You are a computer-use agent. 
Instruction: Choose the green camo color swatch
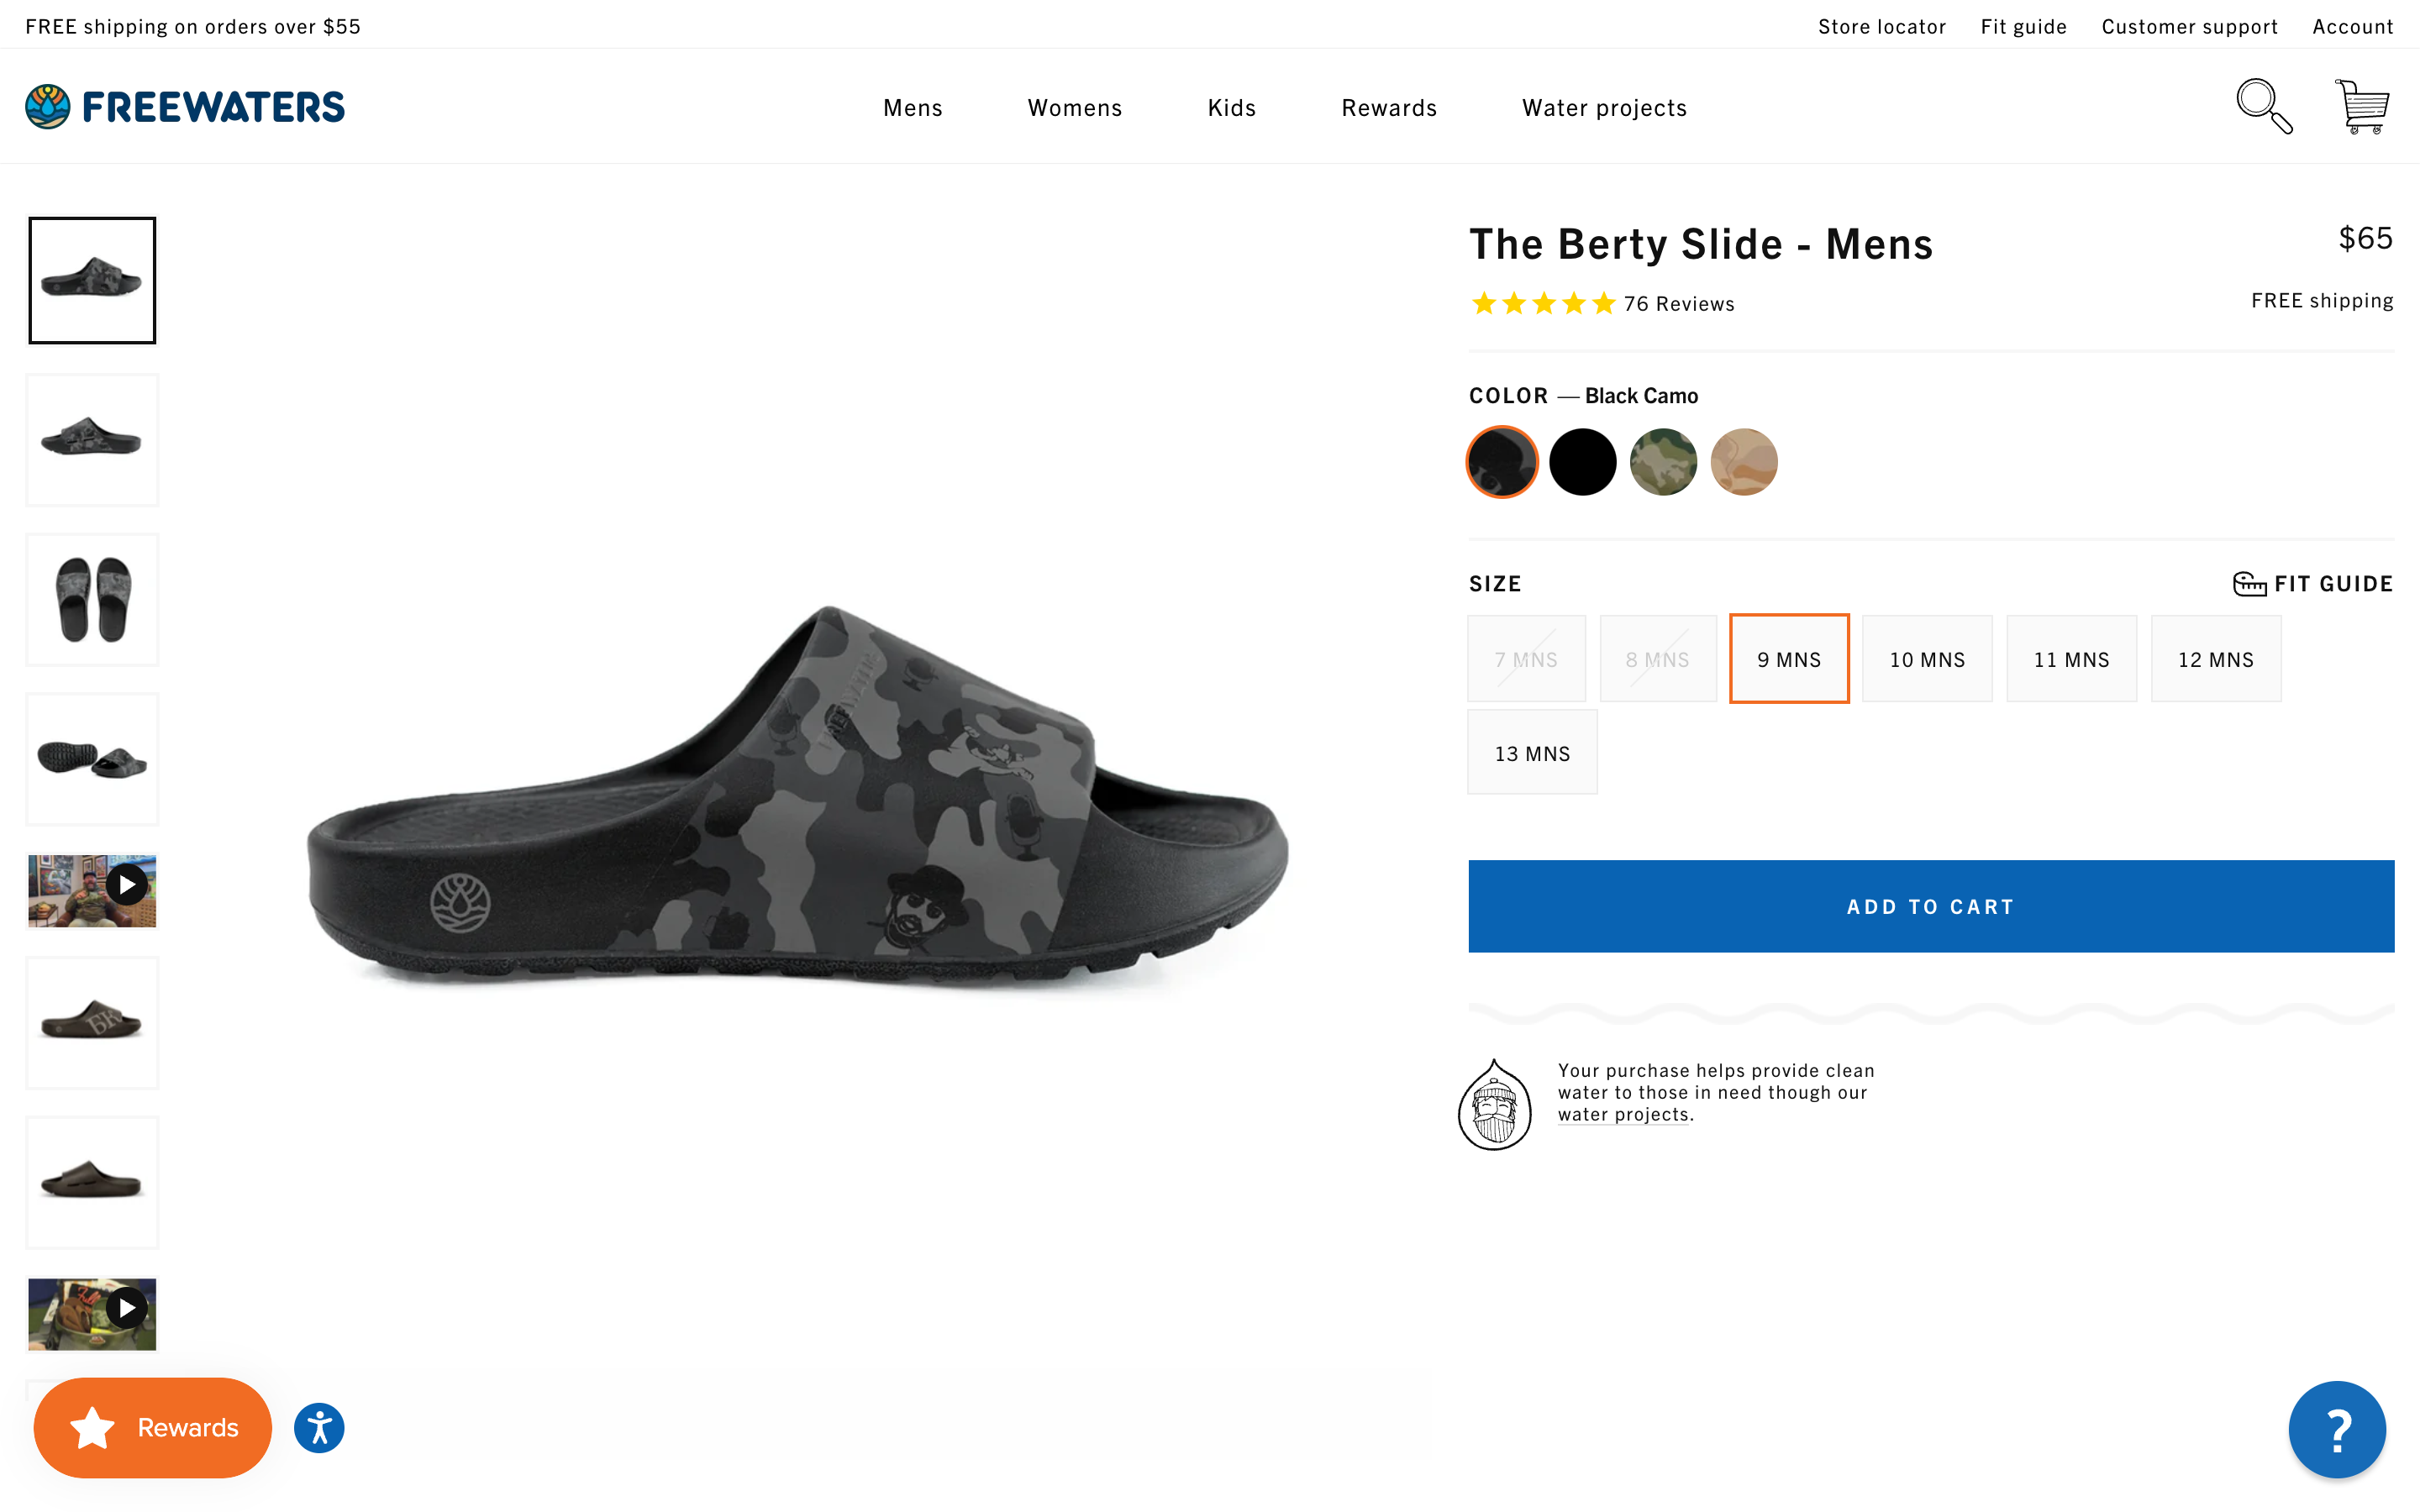click(x=1663, y=462)
